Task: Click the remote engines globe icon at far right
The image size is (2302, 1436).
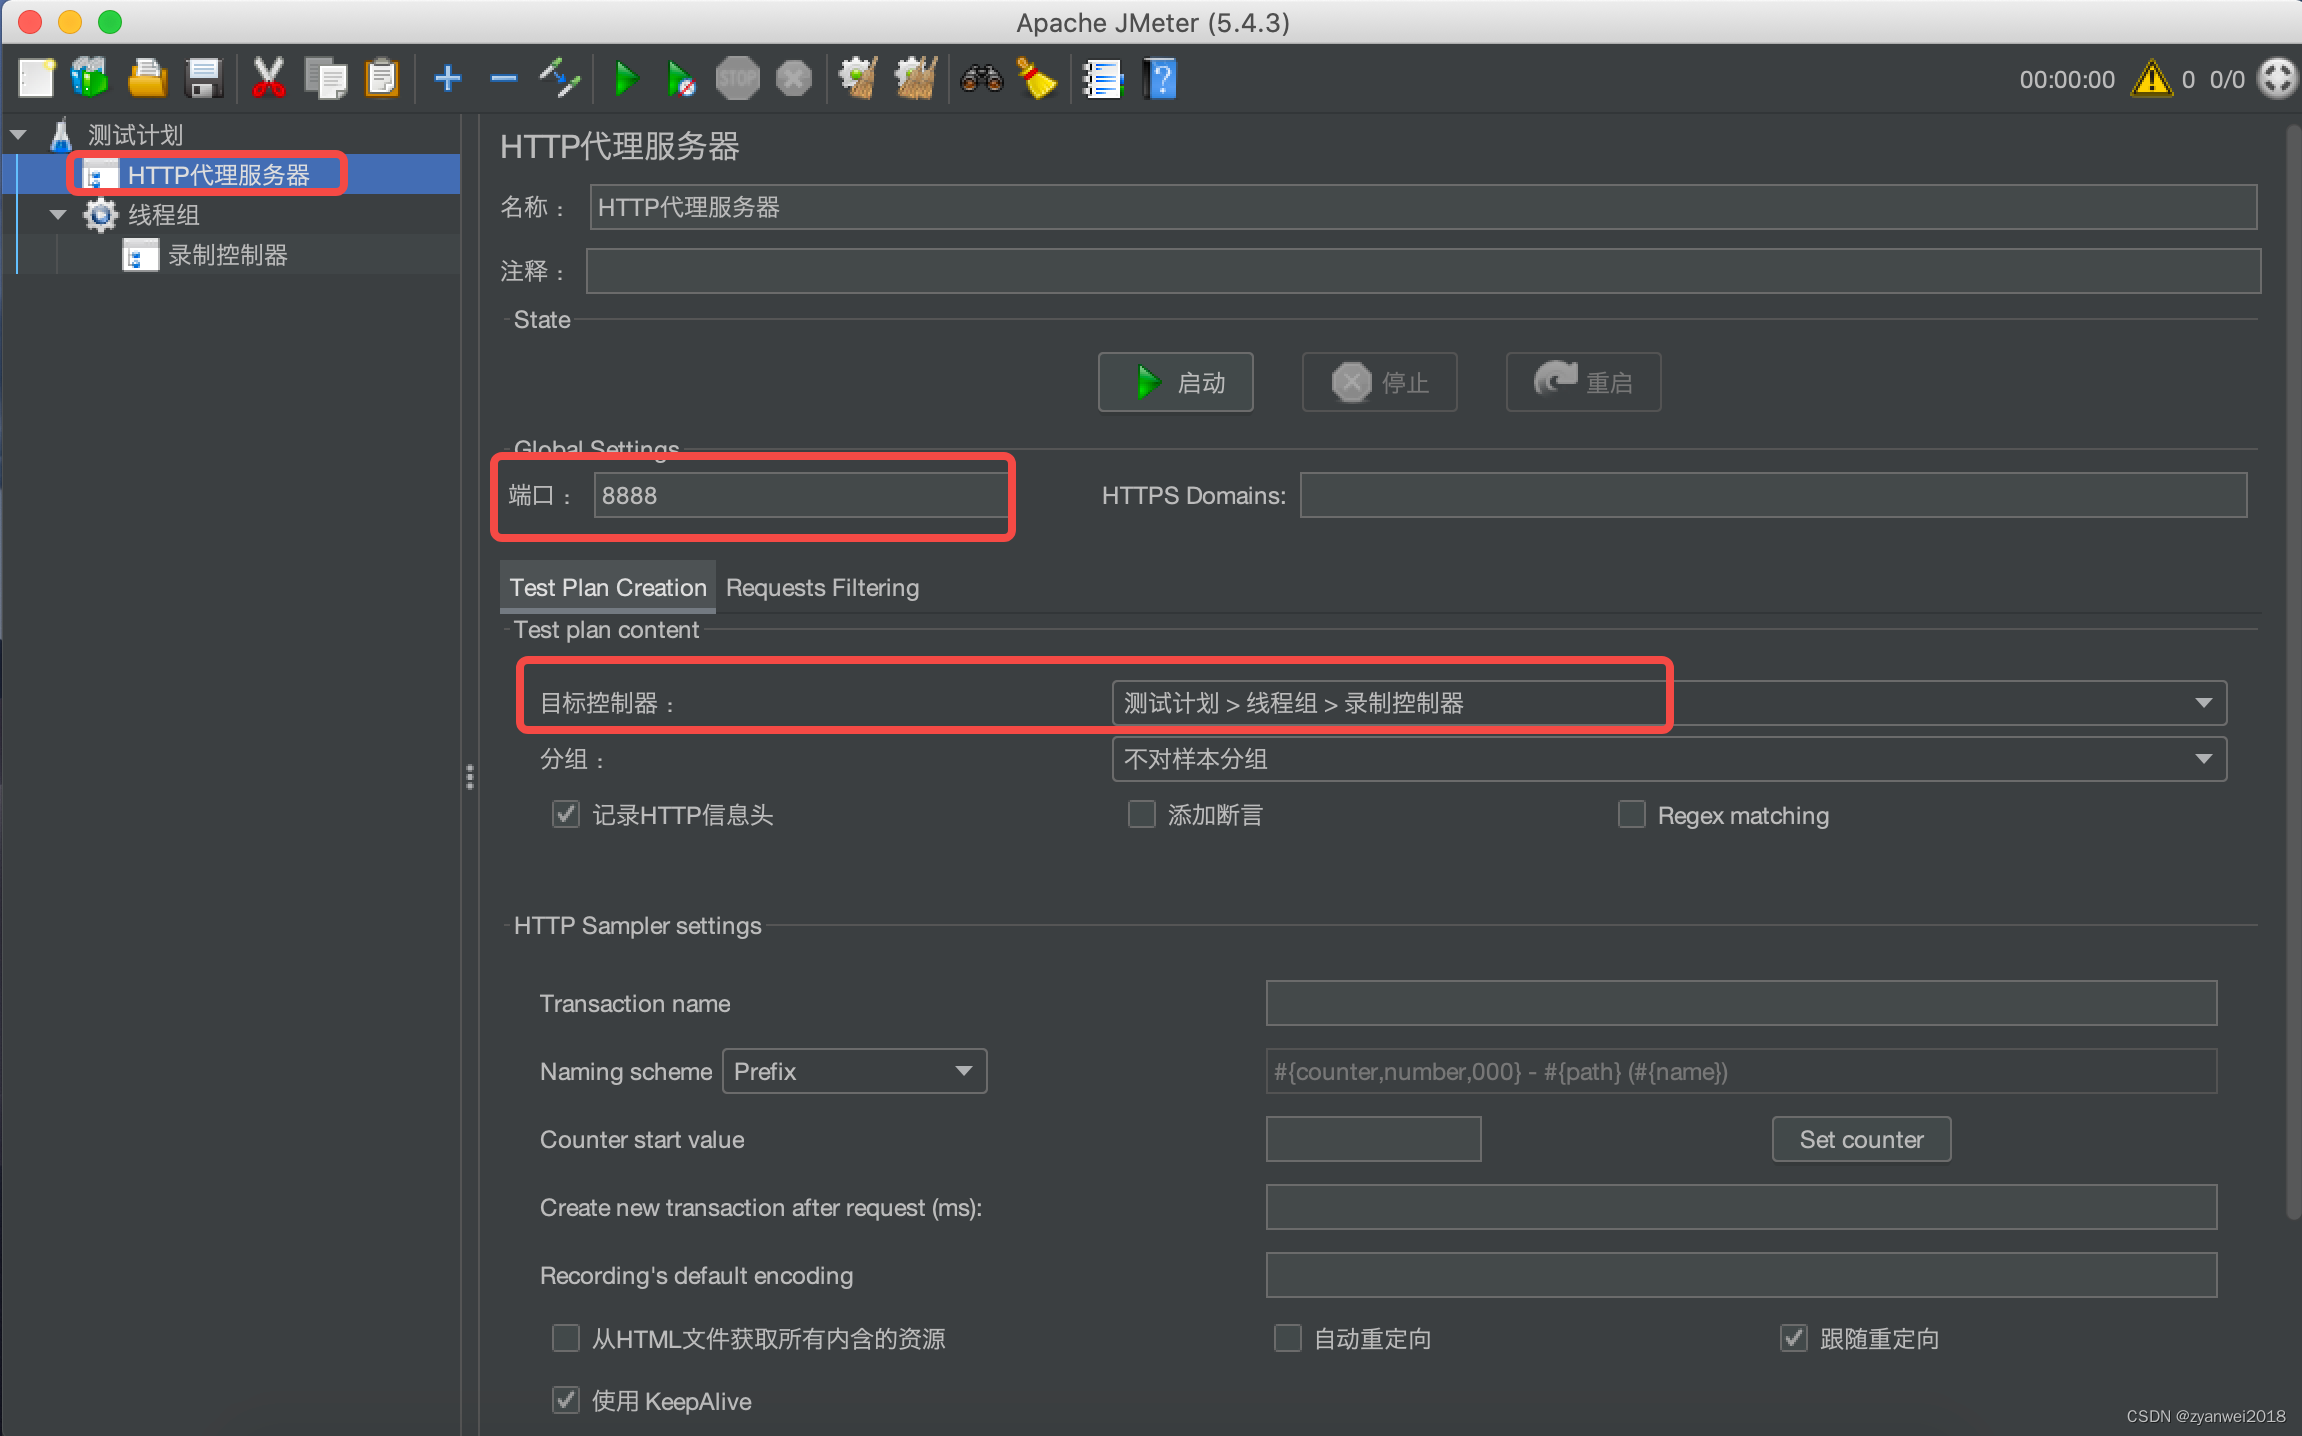Action: pos(2277,78)
